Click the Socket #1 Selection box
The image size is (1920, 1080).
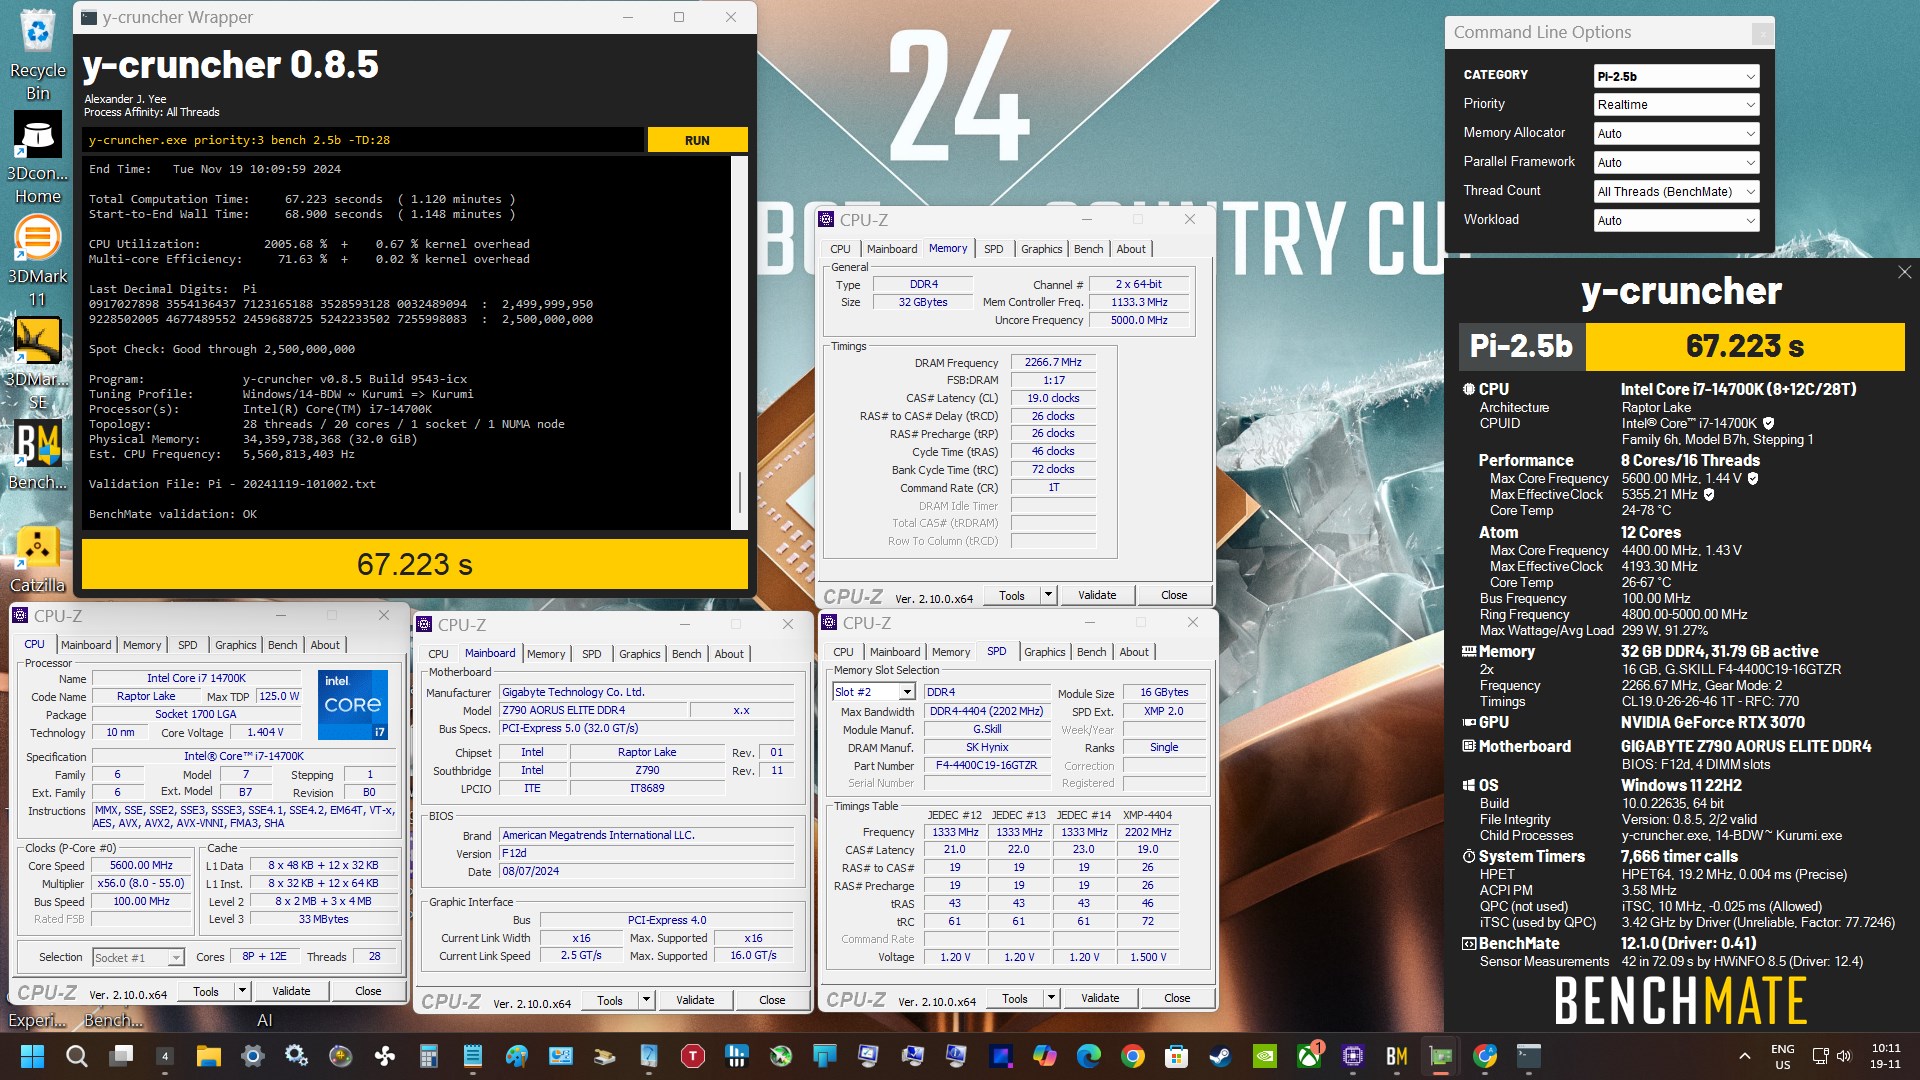point(138,957)
